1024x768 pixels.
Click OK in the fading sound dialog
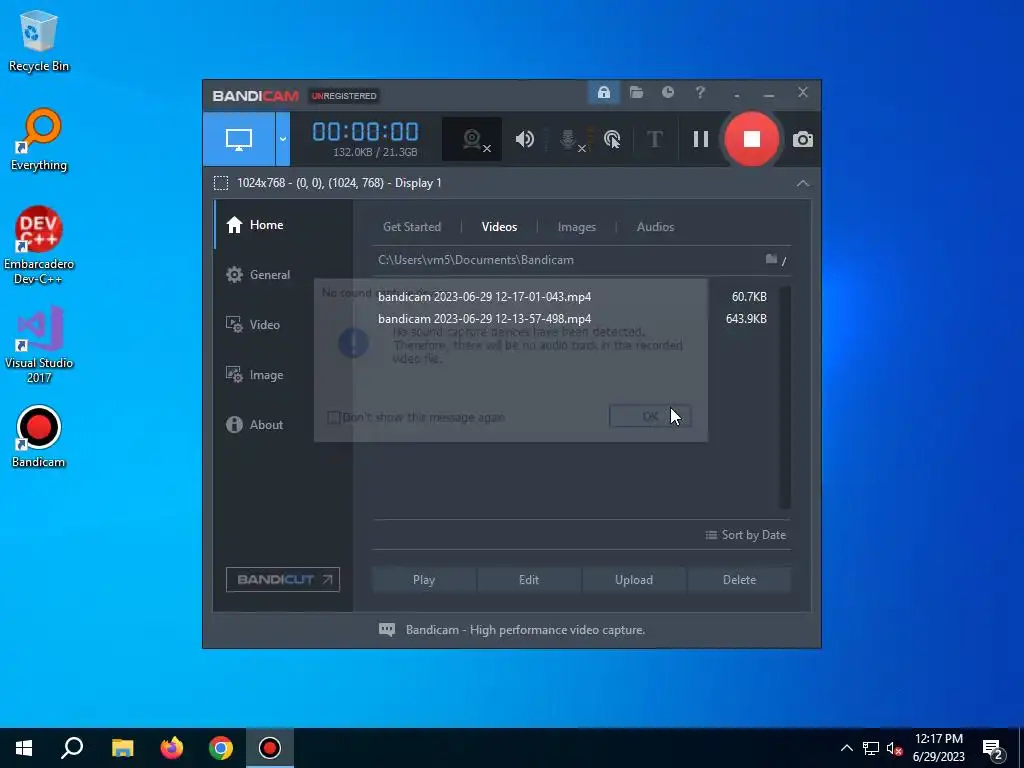point(650,417)
